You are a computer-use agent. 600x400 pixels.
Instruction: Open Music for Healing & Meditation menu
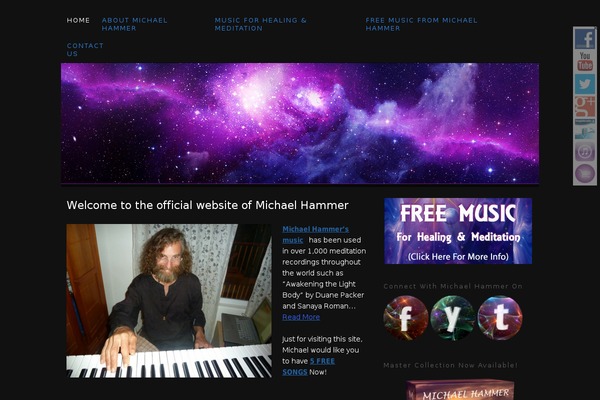point(261,24)
